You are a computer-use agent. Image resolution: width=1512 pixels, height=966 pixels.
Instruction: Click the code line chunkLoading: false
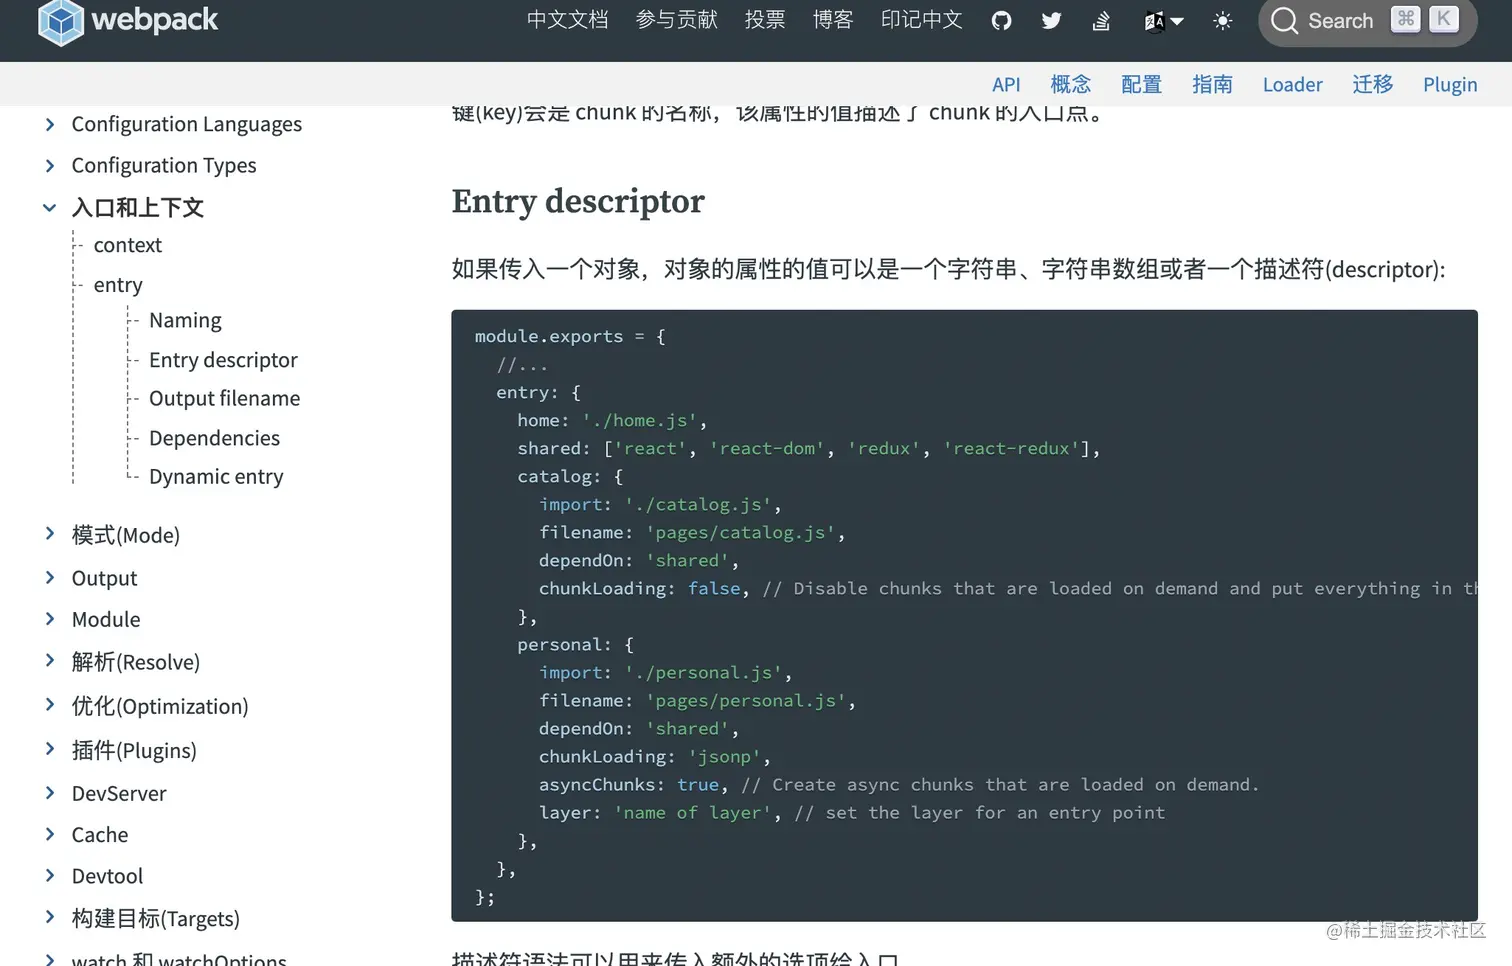click(1008, 588)
